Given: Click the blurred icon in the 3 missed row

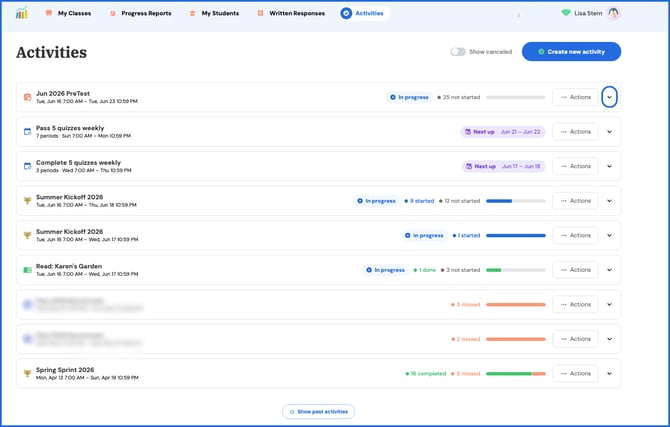Looking at the screenshot, I should 27,304.
